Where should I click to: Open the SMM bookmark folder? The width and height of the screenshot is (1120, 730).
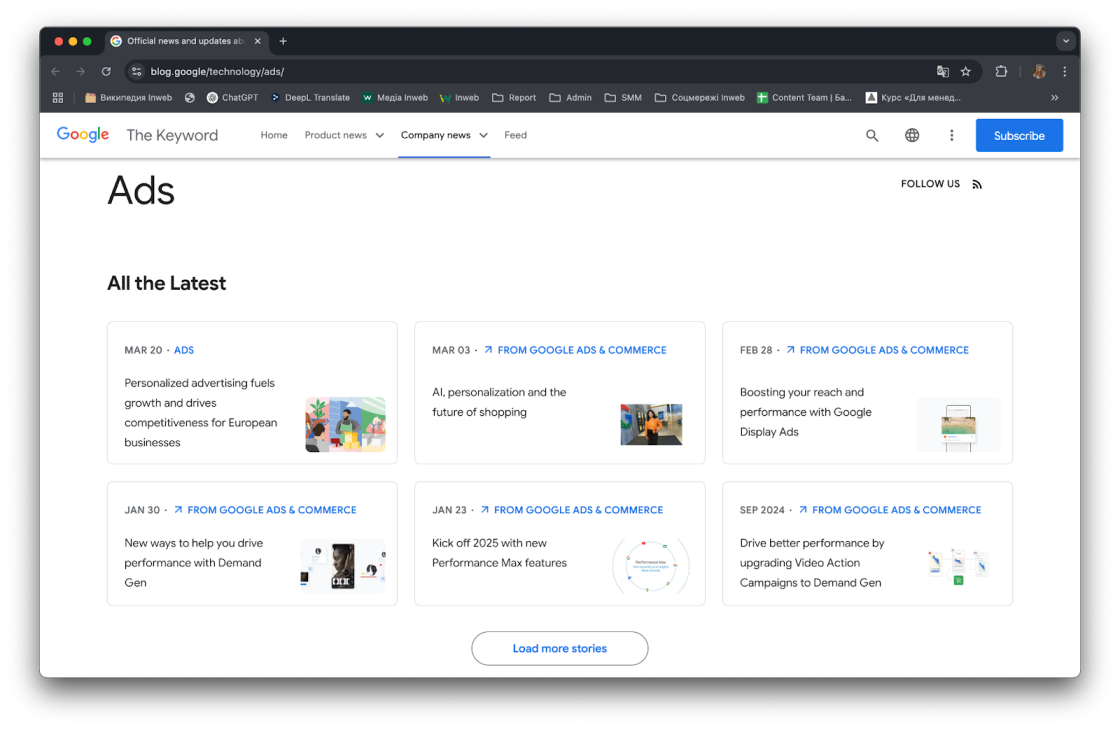tap(623, 98)
